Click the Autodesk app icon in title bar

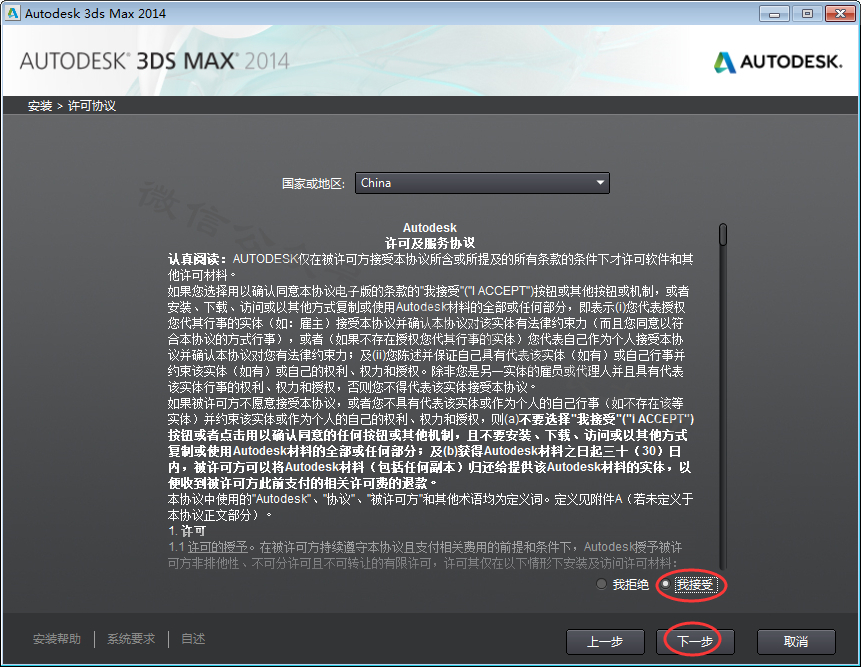click(x=12, y=13)
